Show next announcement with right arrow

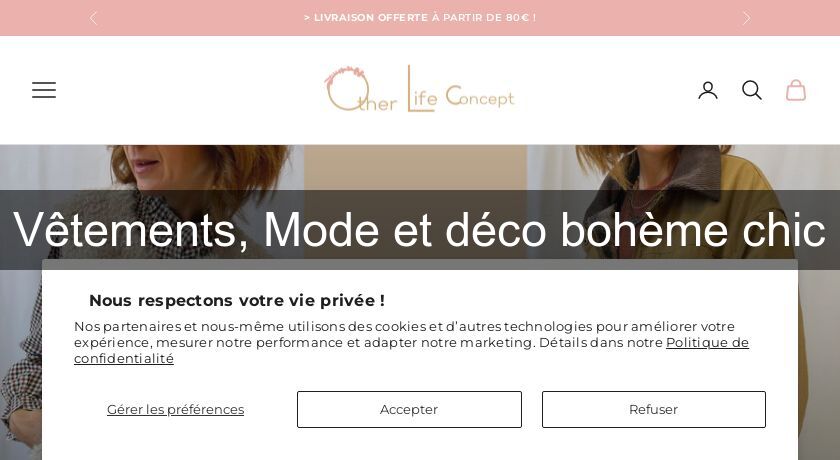click(x=746, y=18)
